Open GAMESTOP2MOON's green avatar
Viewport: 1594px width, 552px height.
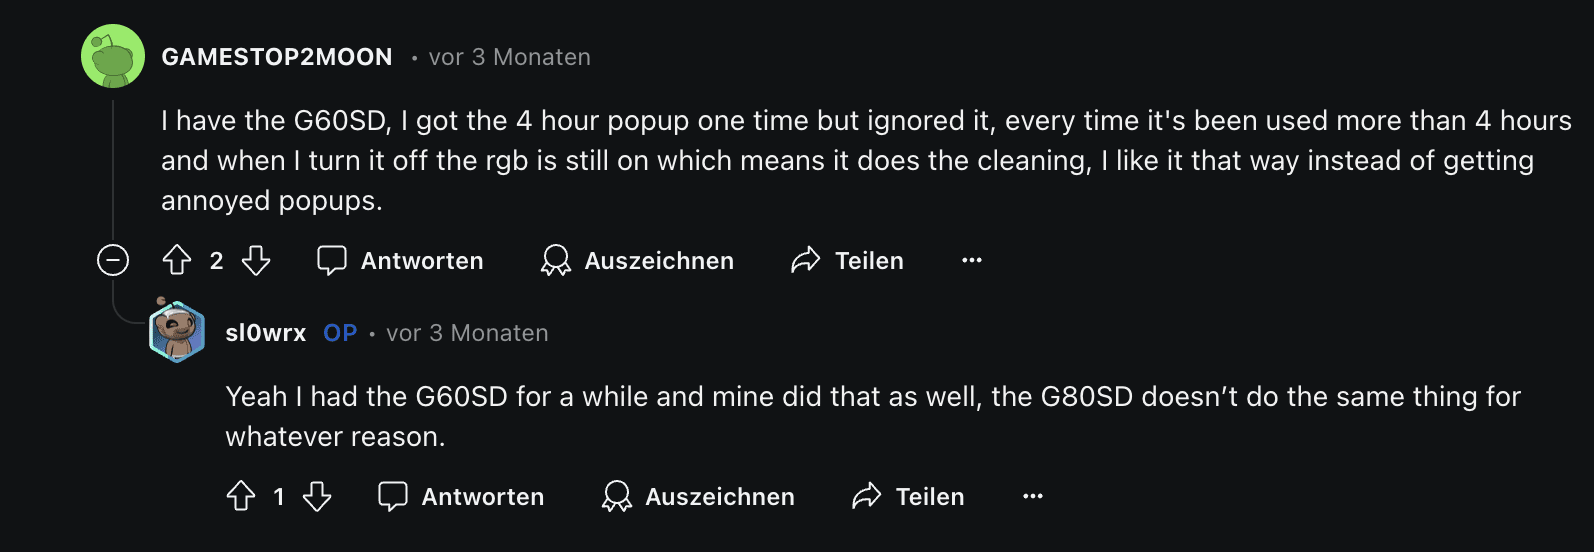click(113, 56)
